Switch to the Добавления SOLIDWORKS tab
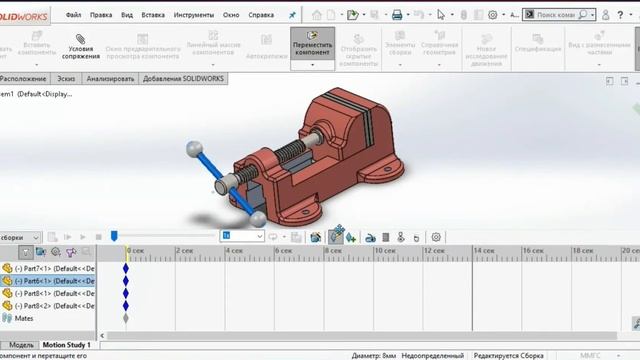Image resolution: width=640 pixels, height=360 pixels. tap(183, 79)
